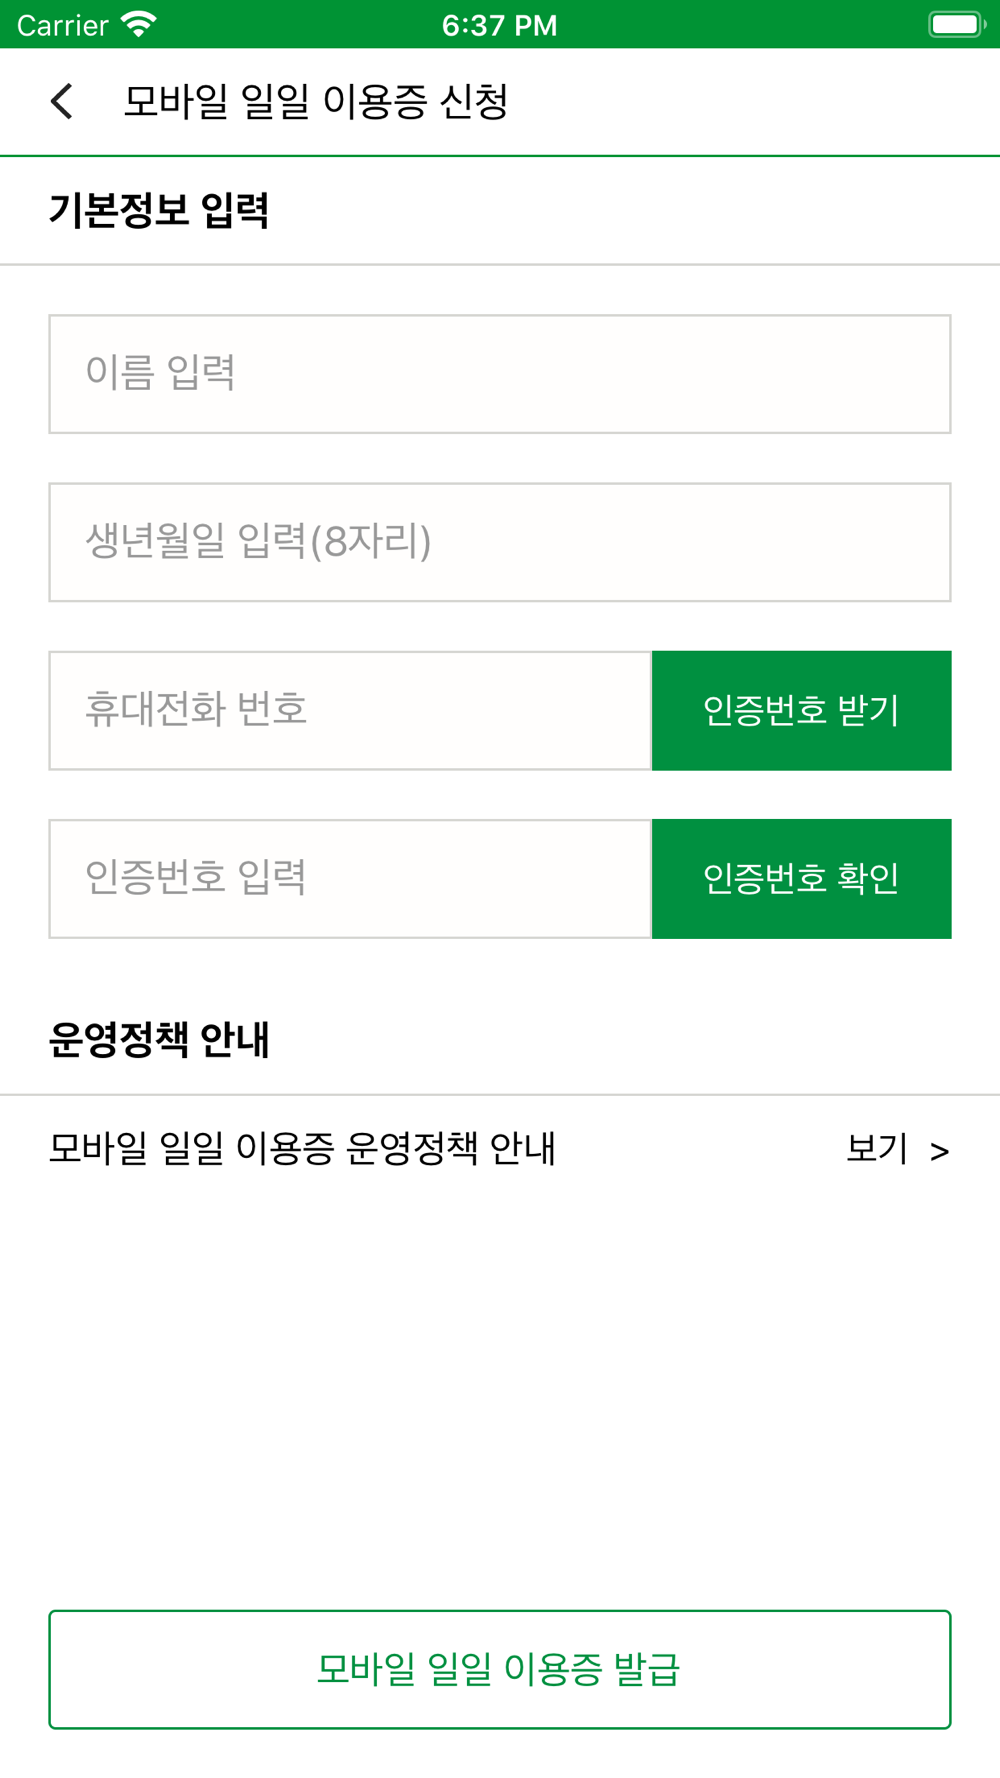
Task: Tap the Carrier label in status bar
Action: coord(63,25)
